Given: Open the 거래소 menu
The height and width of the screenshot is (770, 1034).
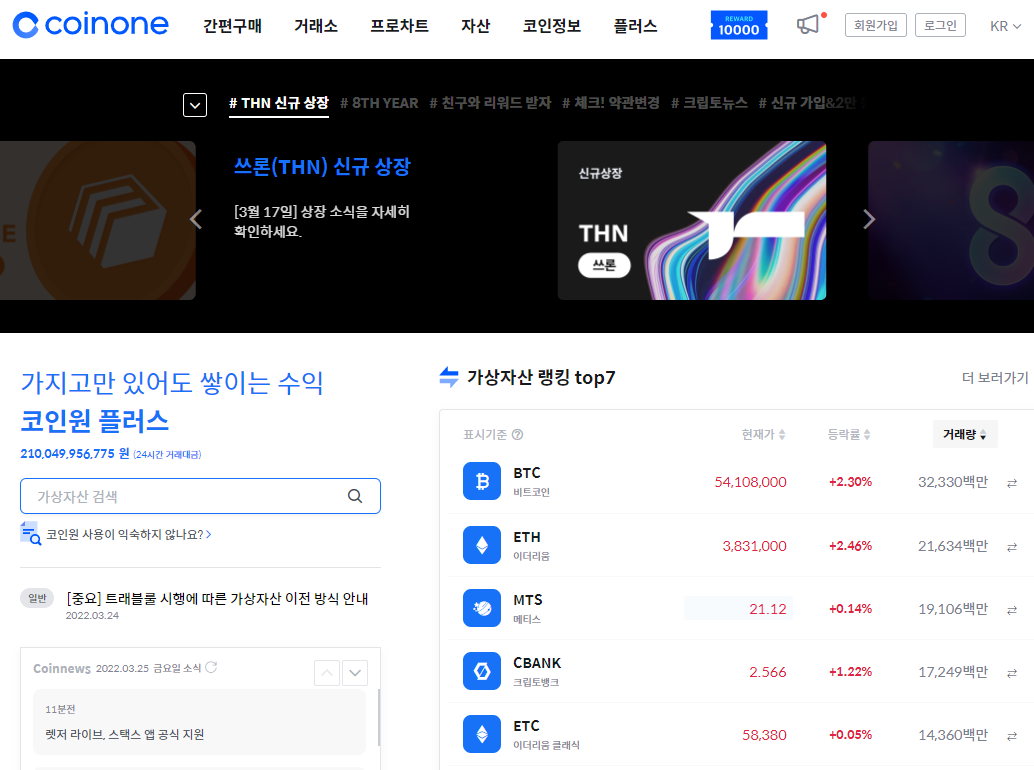Looking at the screenshot, I should click(x=316, y=27).
